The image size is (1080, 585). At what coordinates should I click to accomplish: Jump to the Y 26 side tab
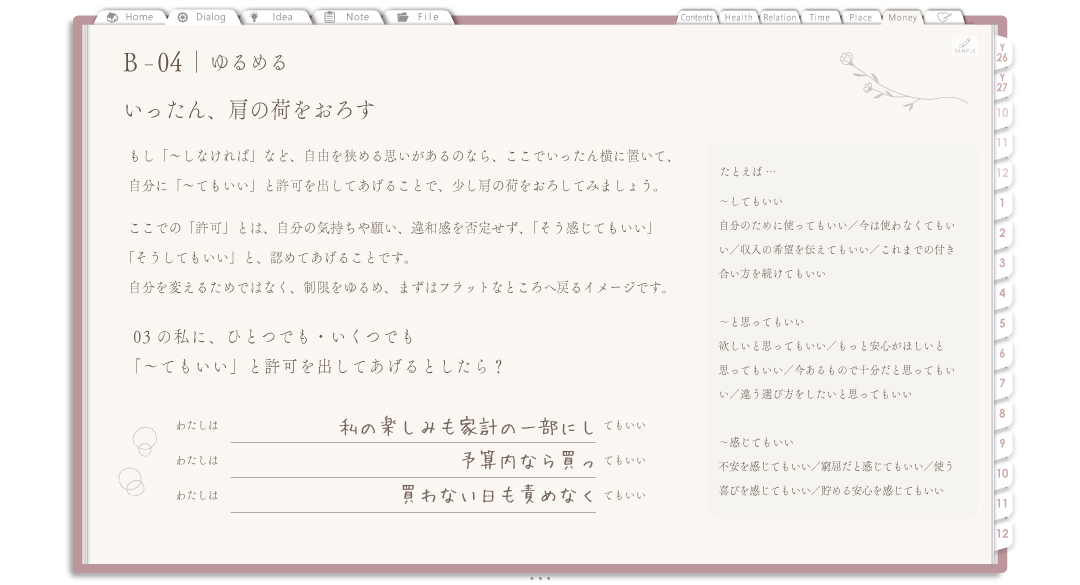[x=1002, y=54]
